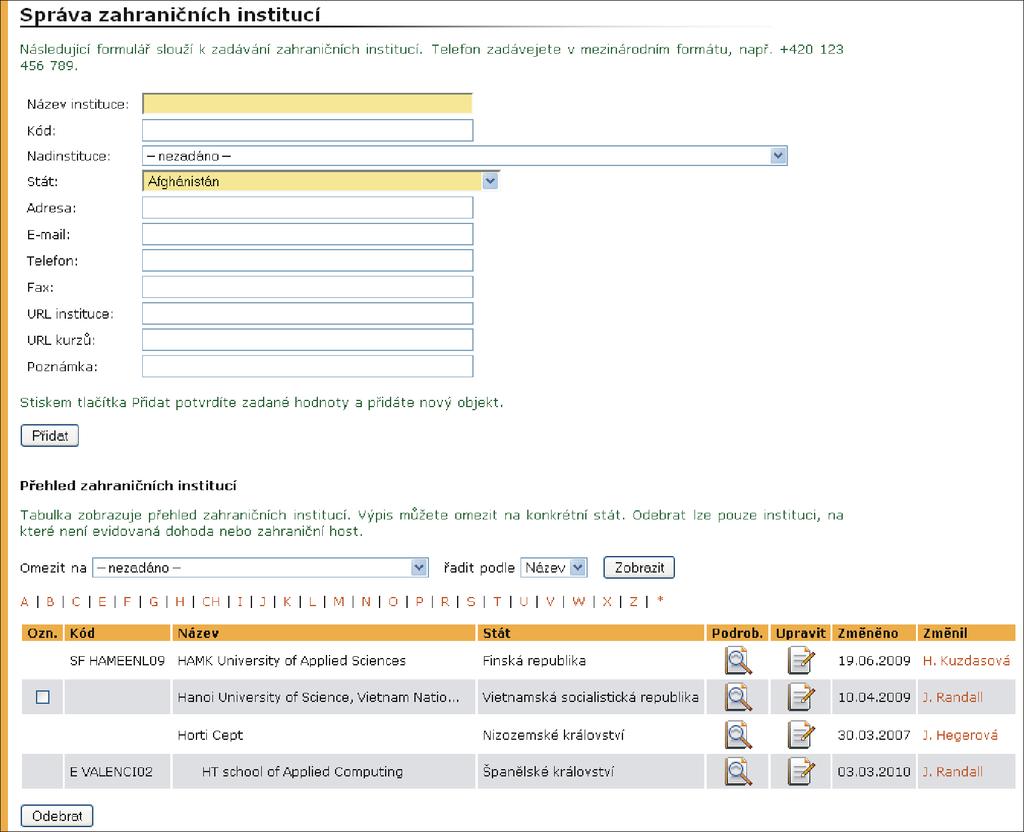This screenshot has width=1024, height=832.
Task: Select the SF HAMEENL09 code cell
Action: point(118,660)
